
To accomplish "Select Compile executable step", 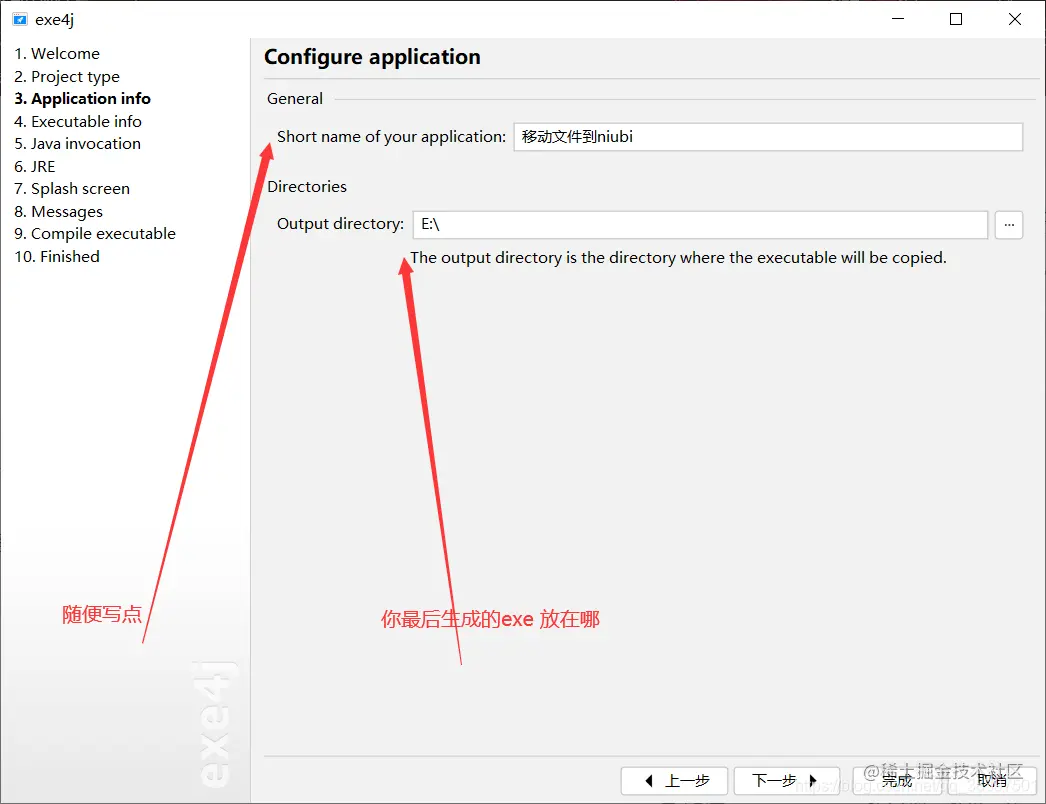I will [x=95, y=234].
